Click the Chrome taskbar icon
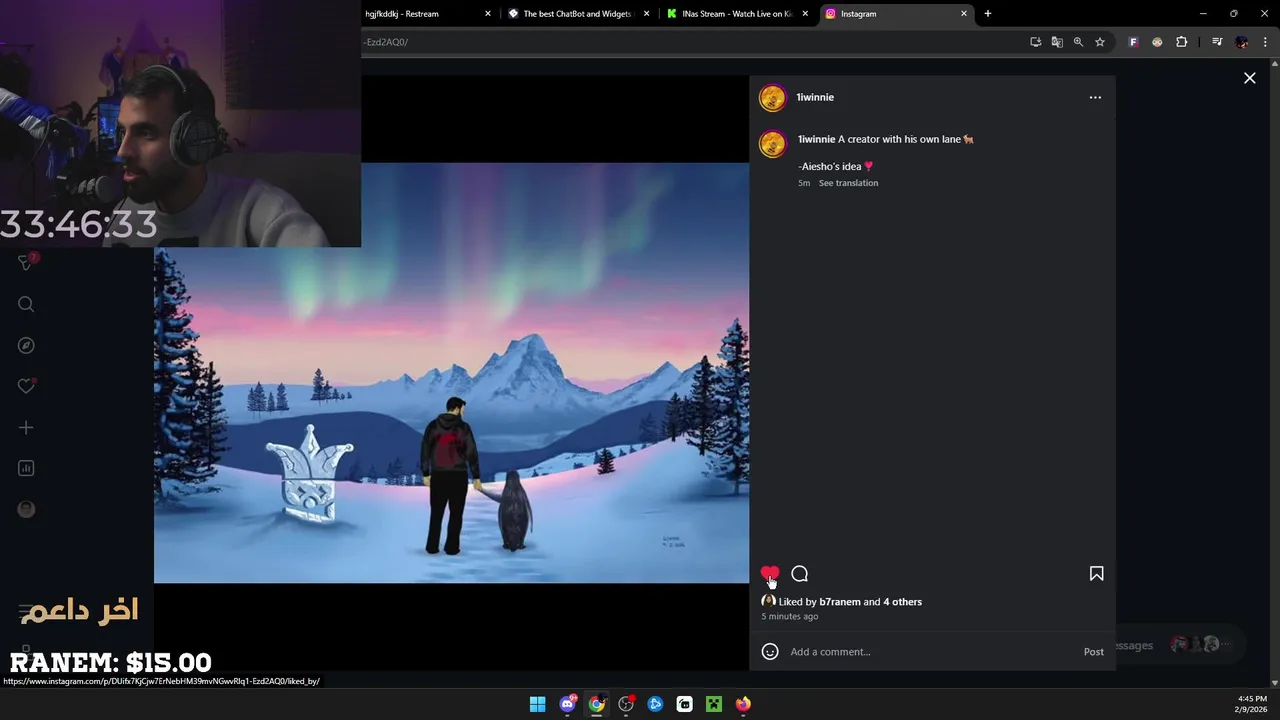Screen dimensions: 1280x720 pos(596,704)
